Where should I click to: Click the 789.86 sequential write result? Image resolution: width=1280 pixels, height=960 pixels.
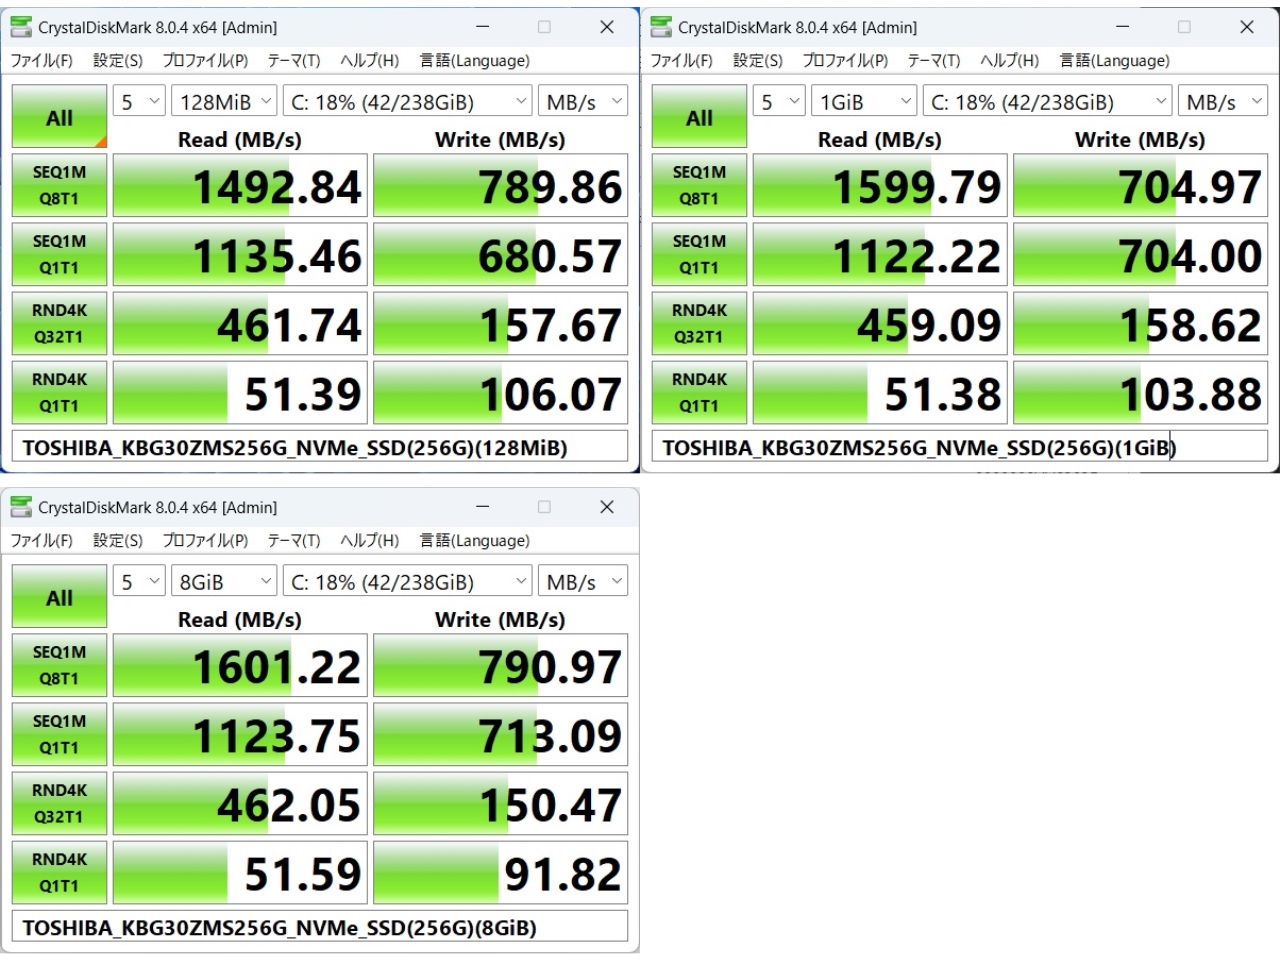501,186
